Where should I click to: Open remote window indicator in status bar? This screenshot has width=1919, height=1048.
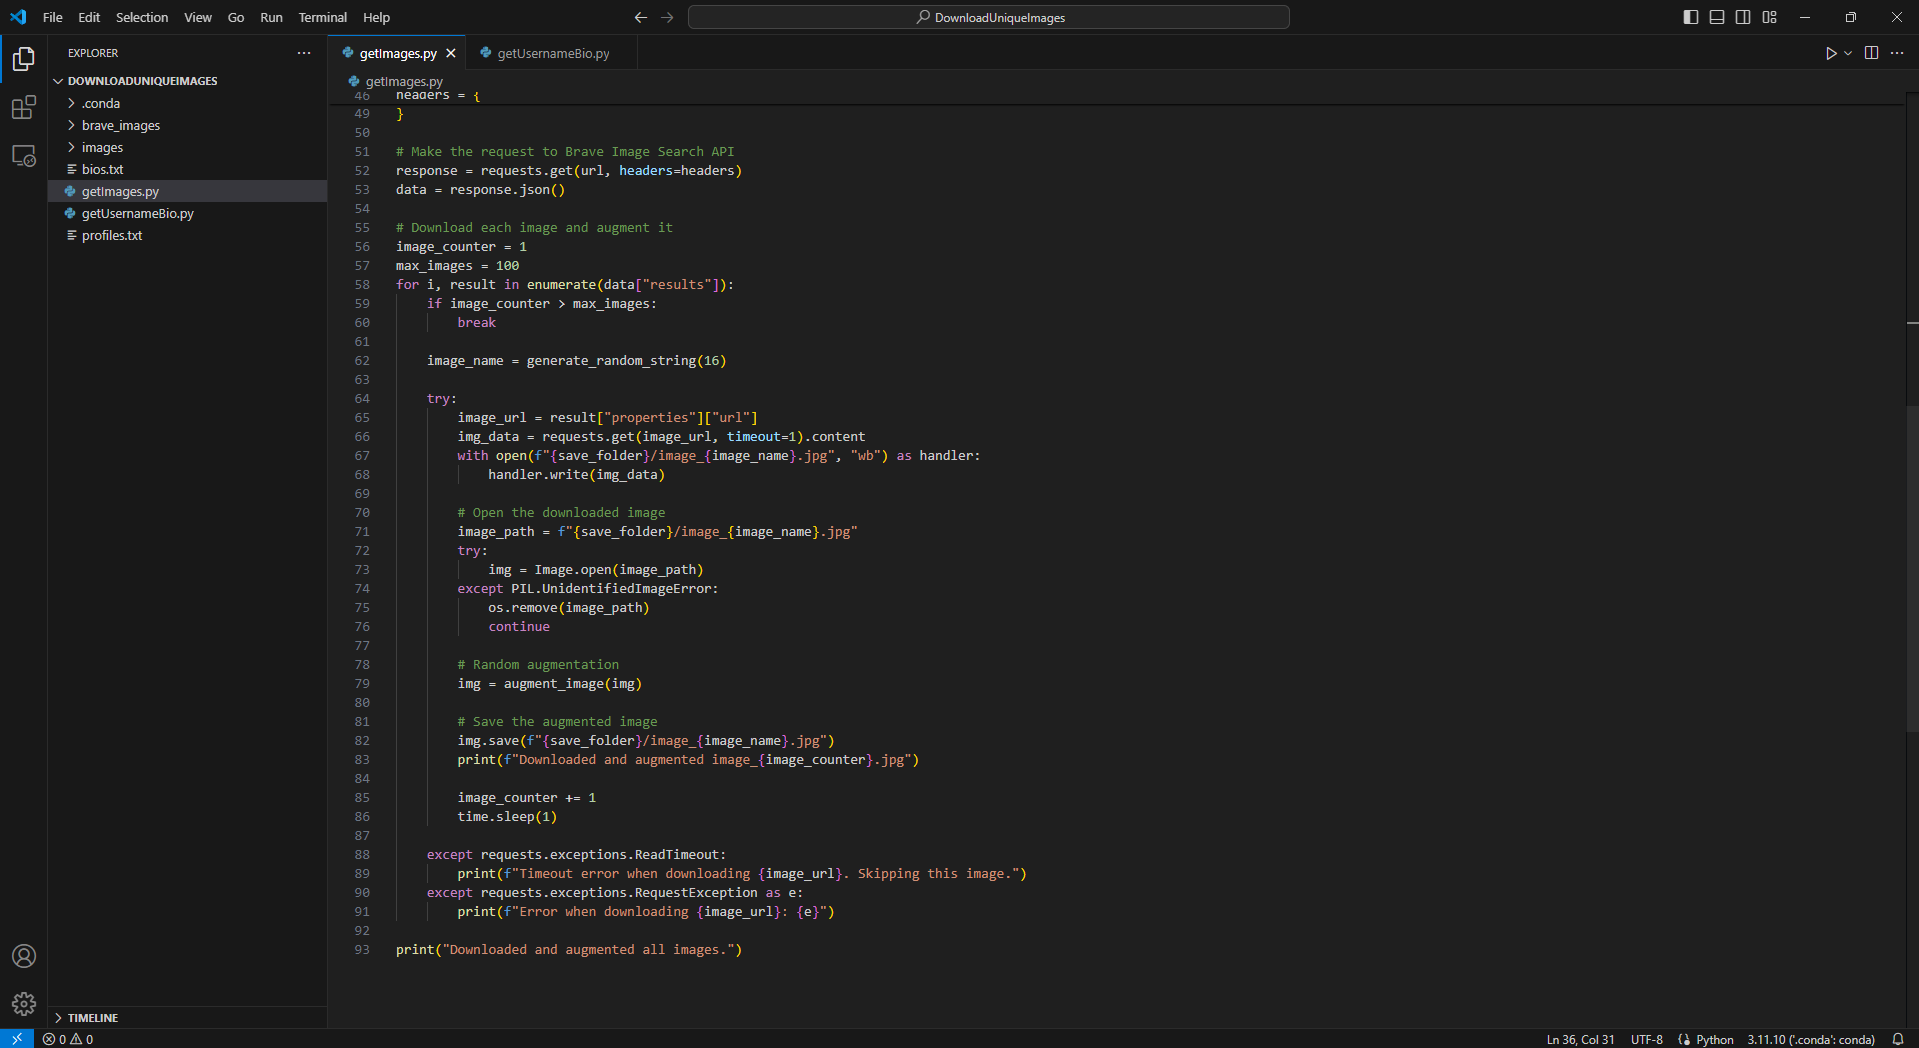[x=17, y=1039]
